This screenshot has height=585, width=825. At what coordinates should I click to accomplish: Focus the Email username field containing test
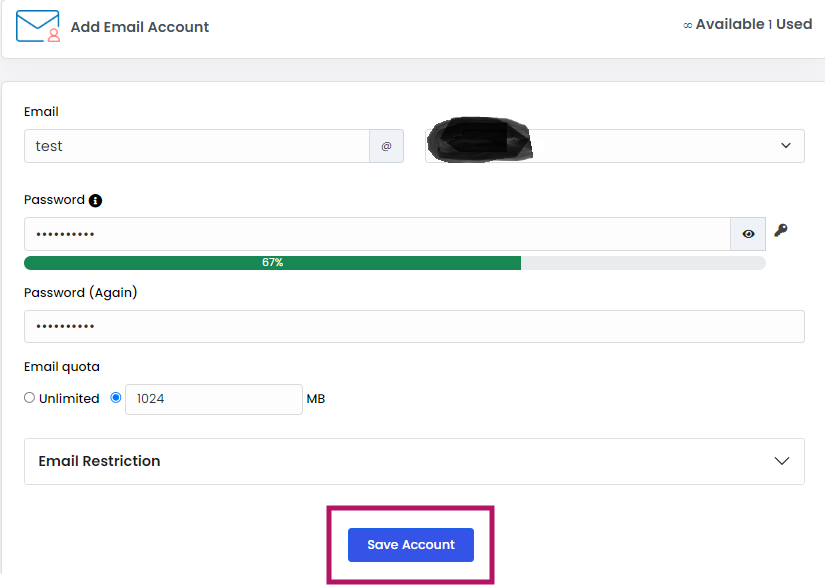click(x=197, y=146)
